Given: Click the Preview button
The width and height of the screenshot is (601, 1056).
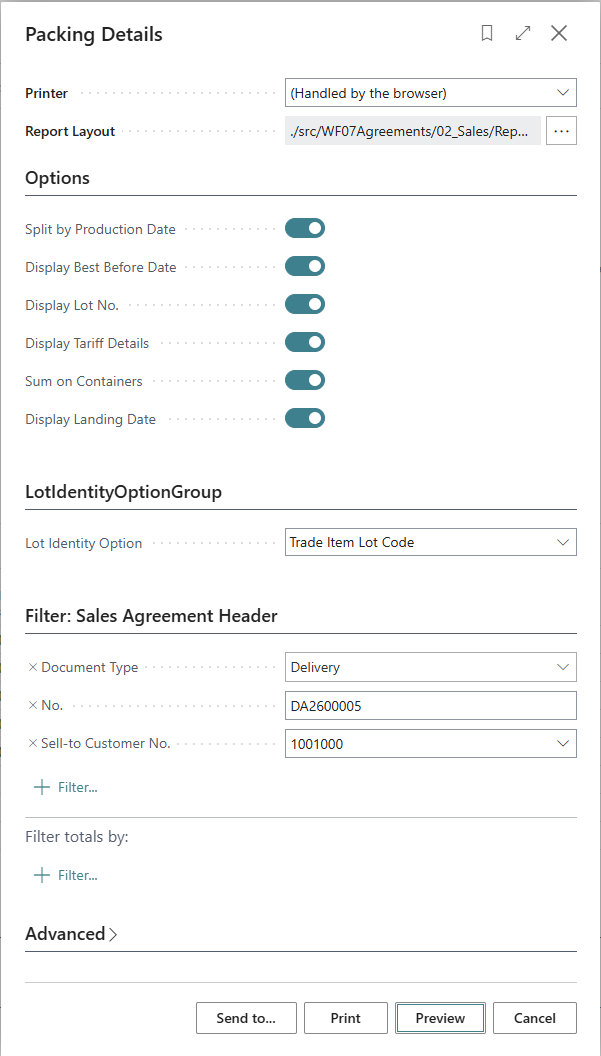Looking at the screenshot, I should point(440,1018).
